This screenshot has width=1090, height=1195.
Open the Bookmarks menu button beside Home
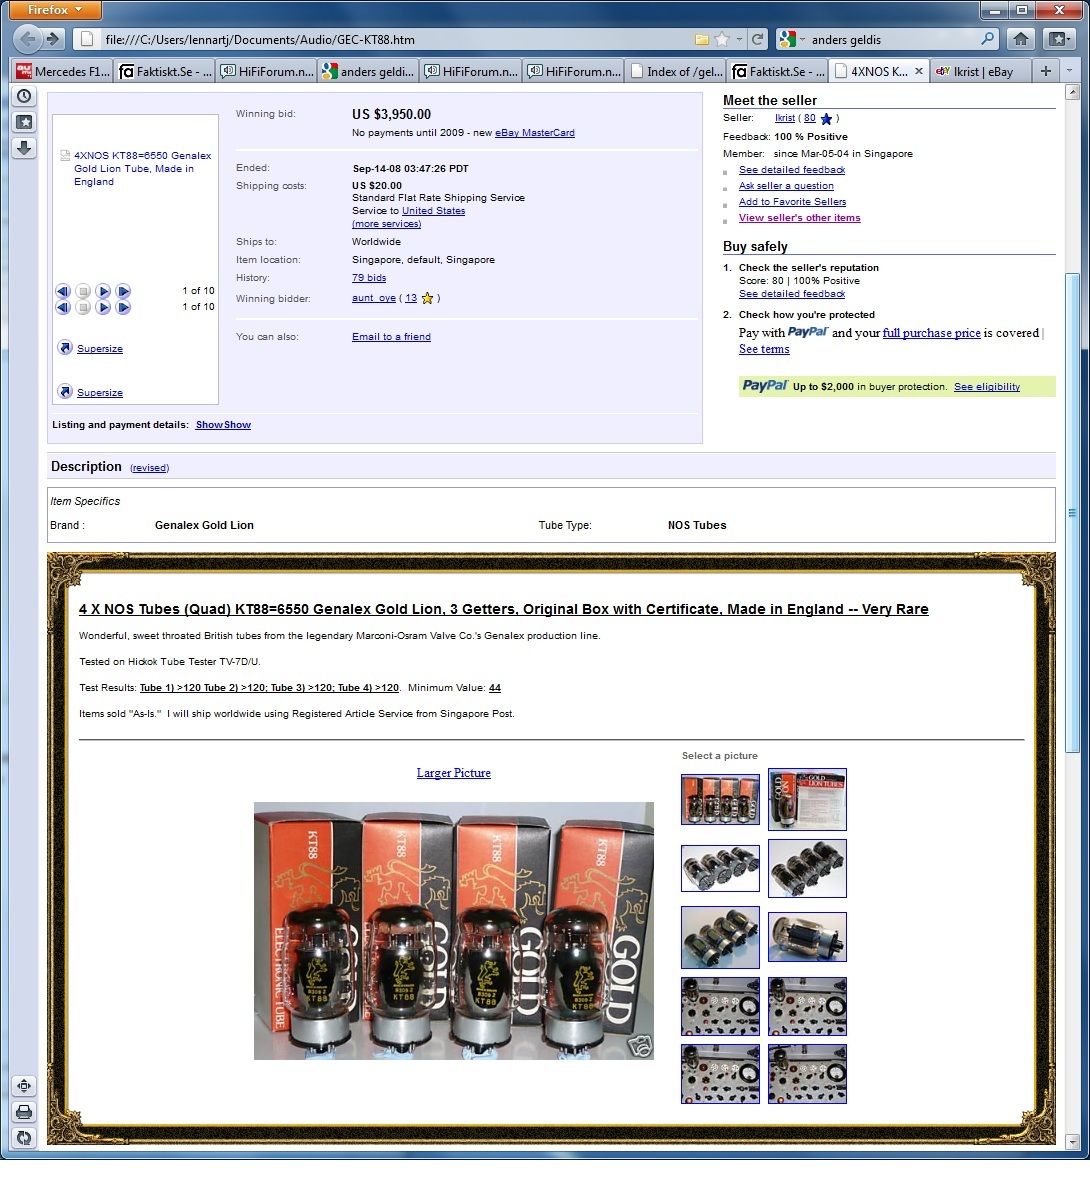(x=1059, y=39)
